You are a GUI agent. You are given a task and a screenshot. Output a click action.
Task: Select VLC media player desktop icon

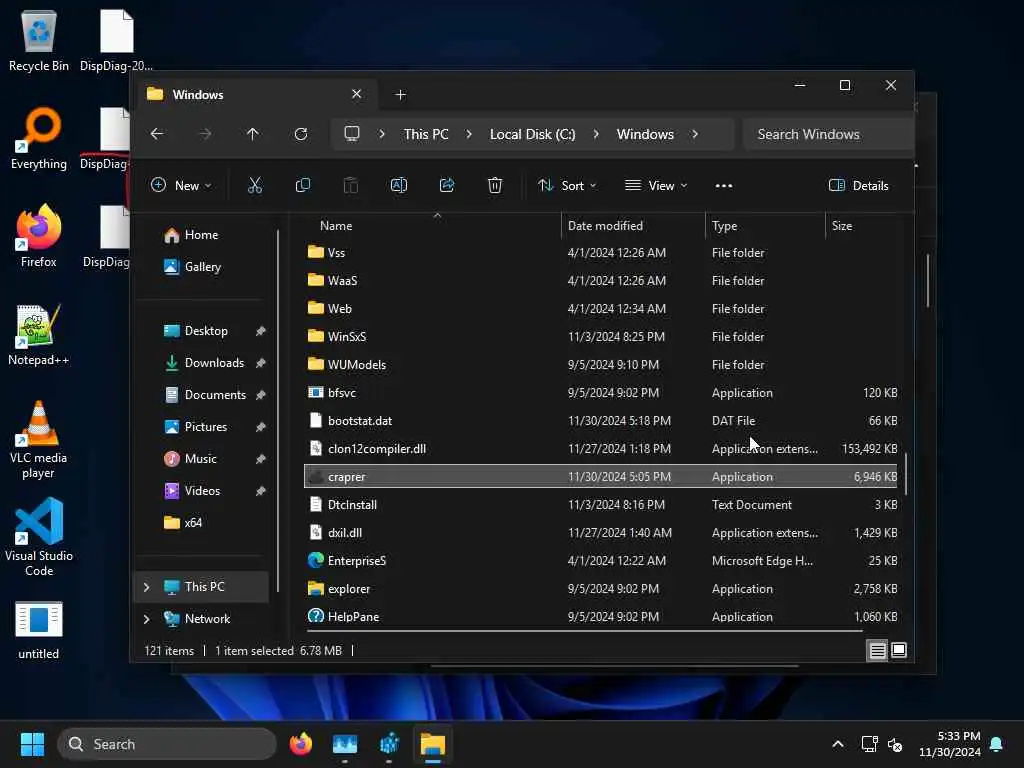[39, 440]
